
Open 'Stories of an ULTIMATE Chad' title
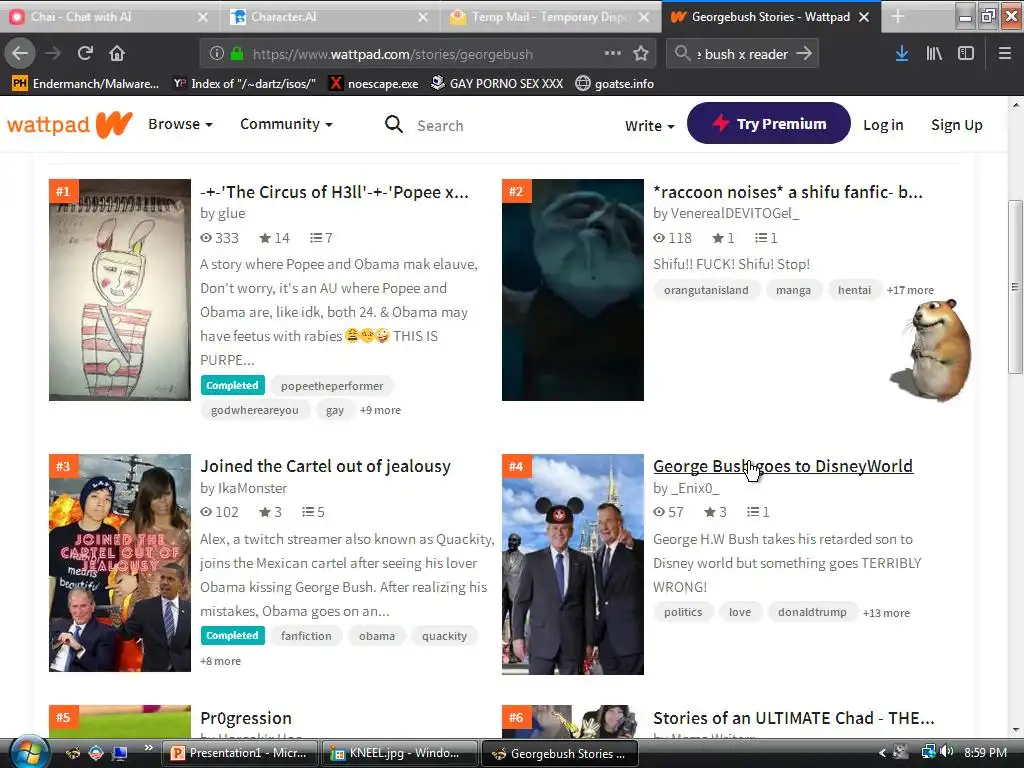[793, 718]
